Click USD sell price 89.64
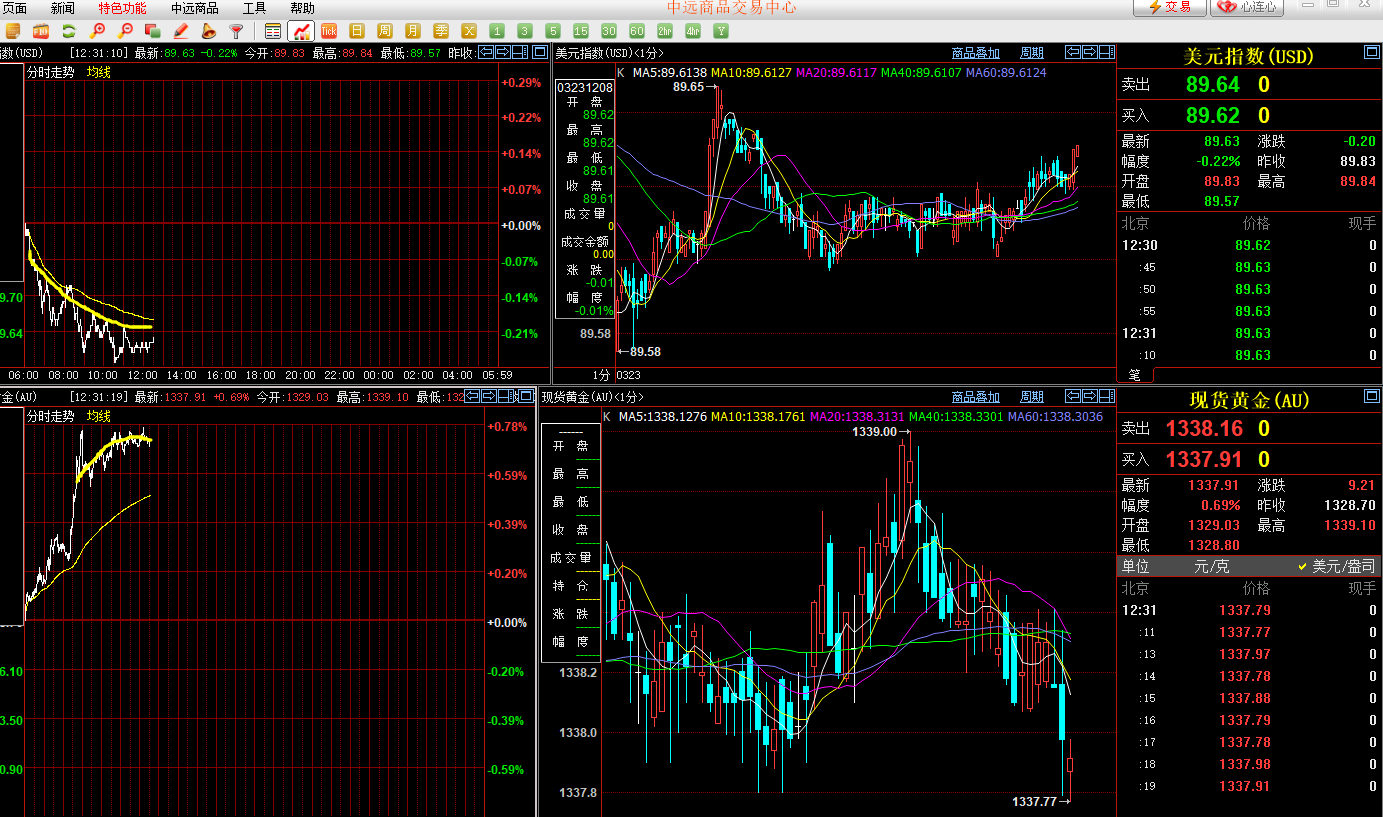 coord(1213,85)
